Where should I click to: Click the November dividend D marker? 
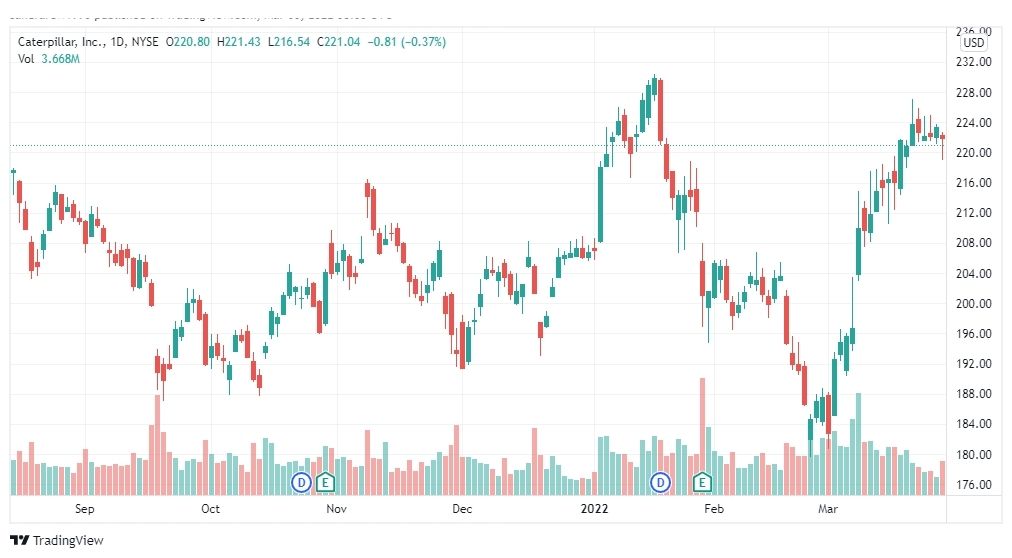click(301, 483)
